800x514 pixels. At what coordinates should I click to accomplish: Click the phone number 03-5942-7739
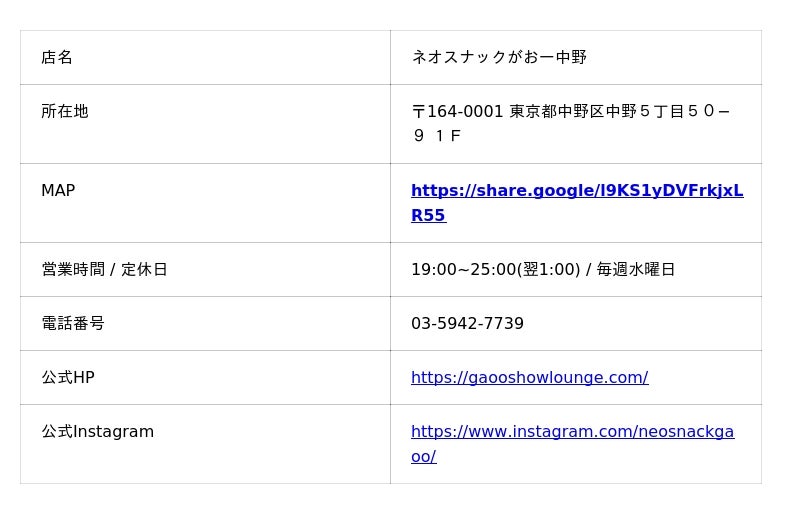467,324
